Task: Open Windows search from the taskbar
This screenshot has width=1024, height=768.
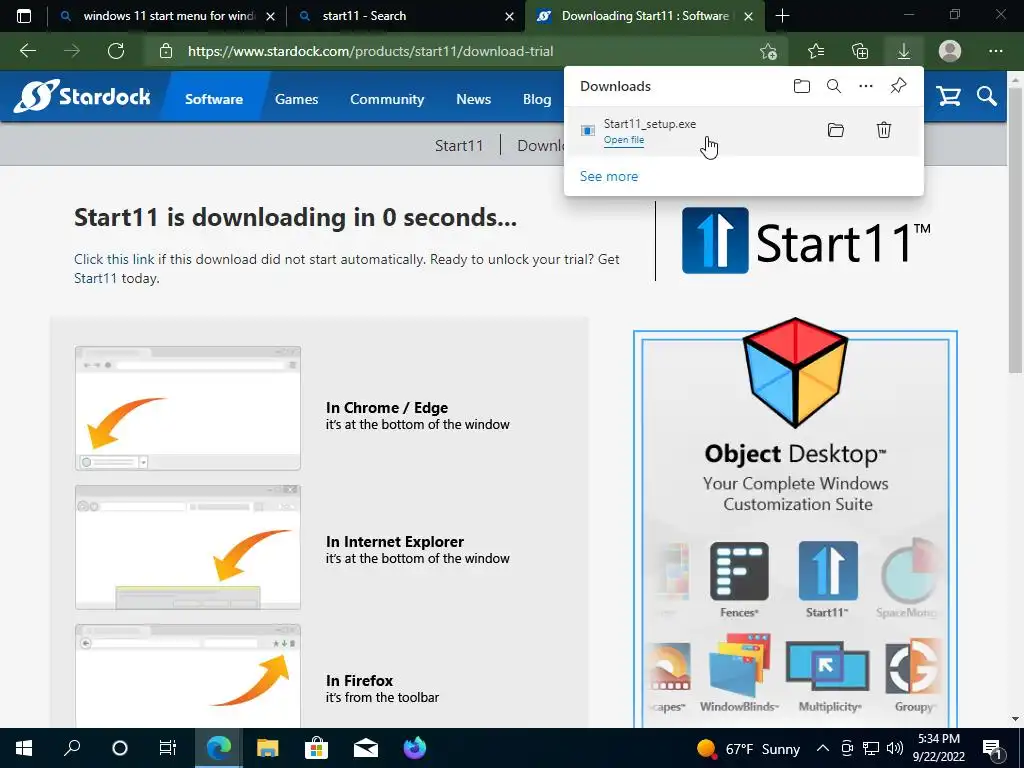Action: (72, 748)
